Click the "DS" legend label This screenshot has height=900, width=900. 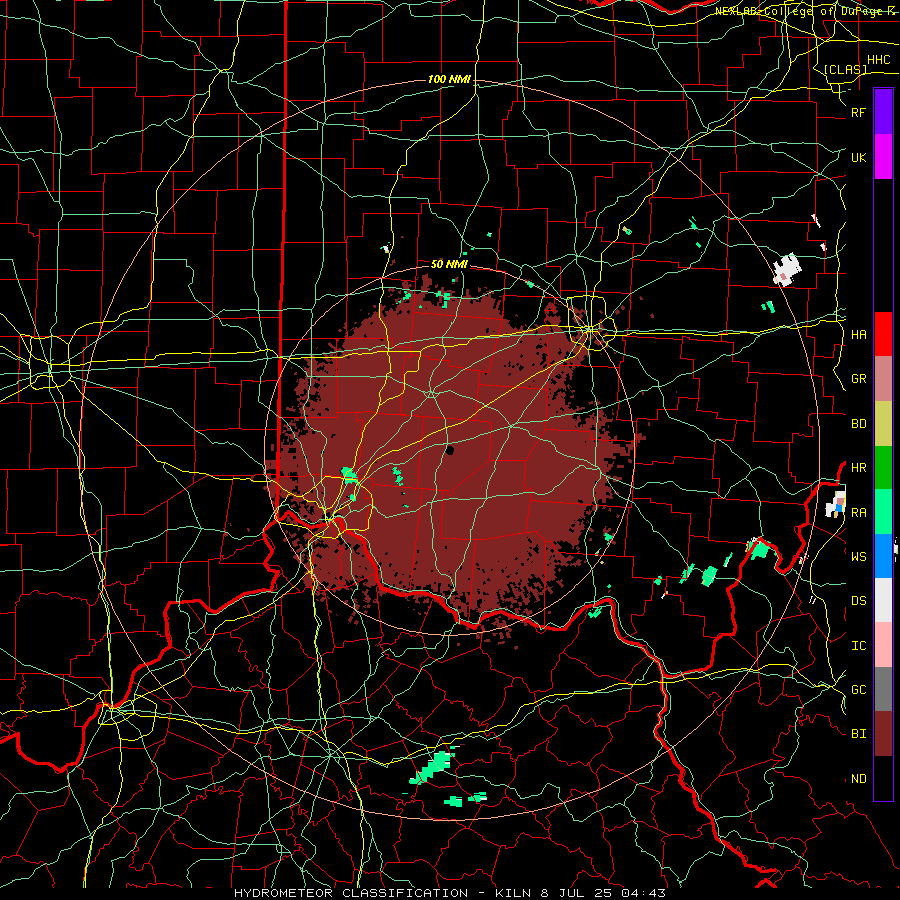pyautogui.click(x=858, y=601)
